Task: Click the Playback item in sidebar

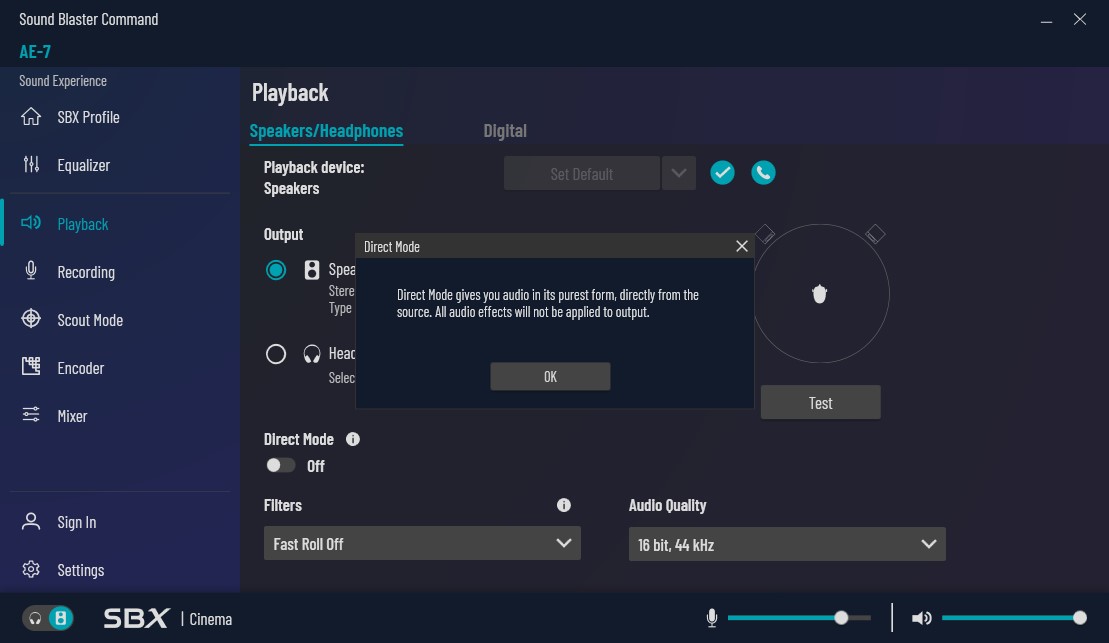Action: [83, 224]
